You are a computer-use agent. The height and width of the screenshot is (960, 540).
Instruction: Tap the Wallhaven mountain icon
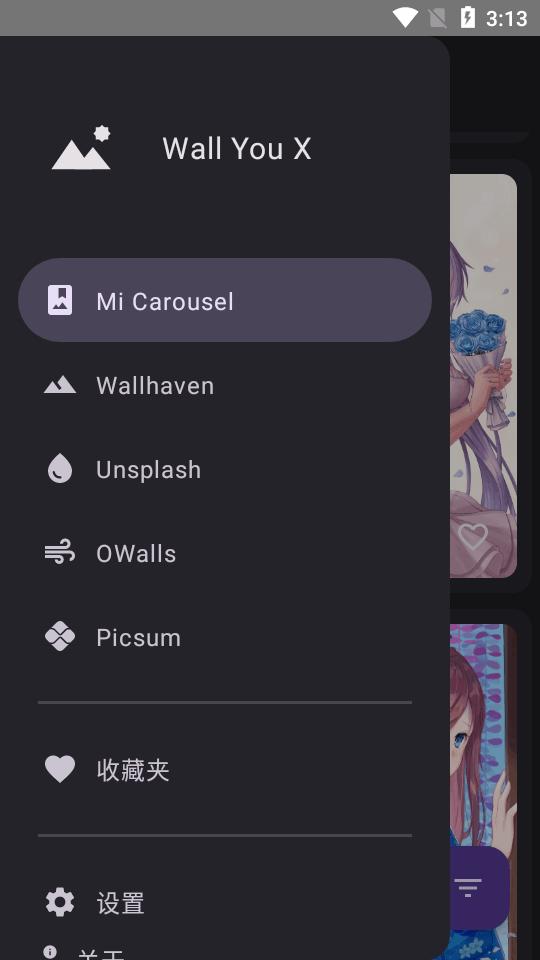[60, 385]
